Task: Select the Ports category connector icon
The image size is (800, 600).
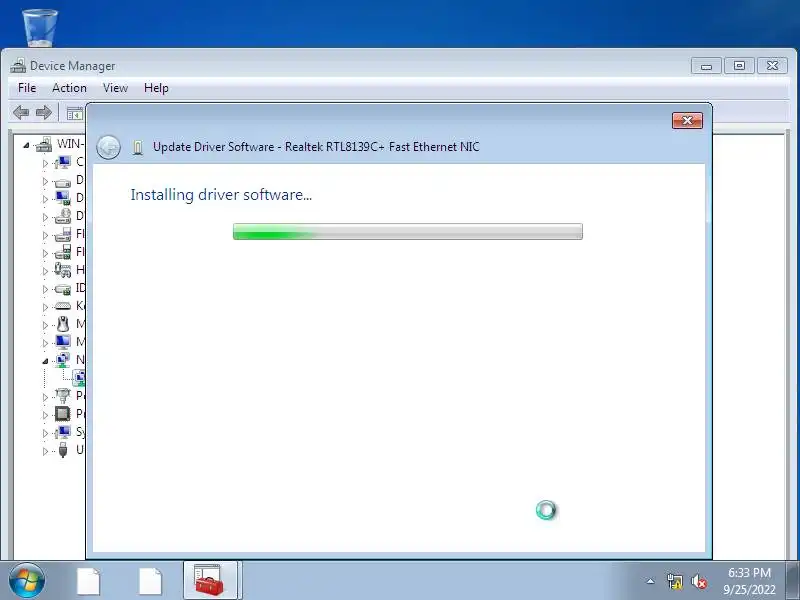Action: (x=63, y=395)
